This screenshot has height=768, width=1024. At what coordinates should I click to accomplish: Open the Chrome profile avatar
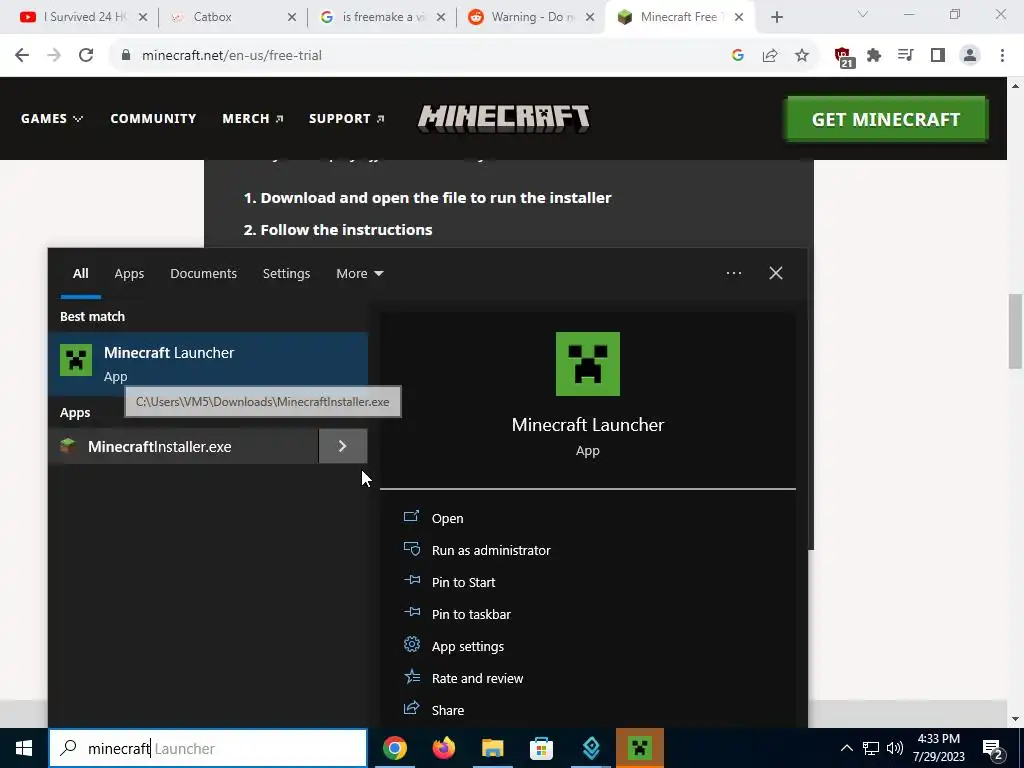pos(970,56)
